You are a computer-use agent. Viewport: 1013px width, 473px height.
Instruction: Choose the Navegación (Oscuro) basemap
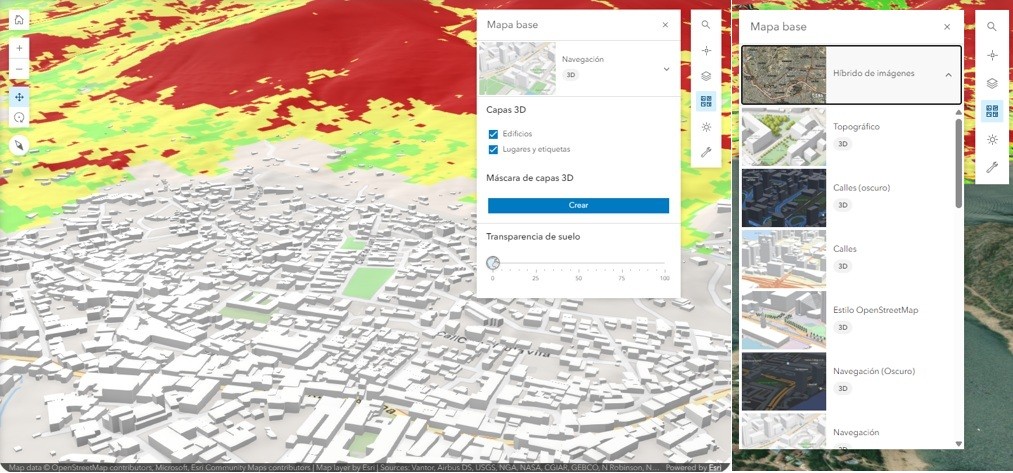[848, 380]
